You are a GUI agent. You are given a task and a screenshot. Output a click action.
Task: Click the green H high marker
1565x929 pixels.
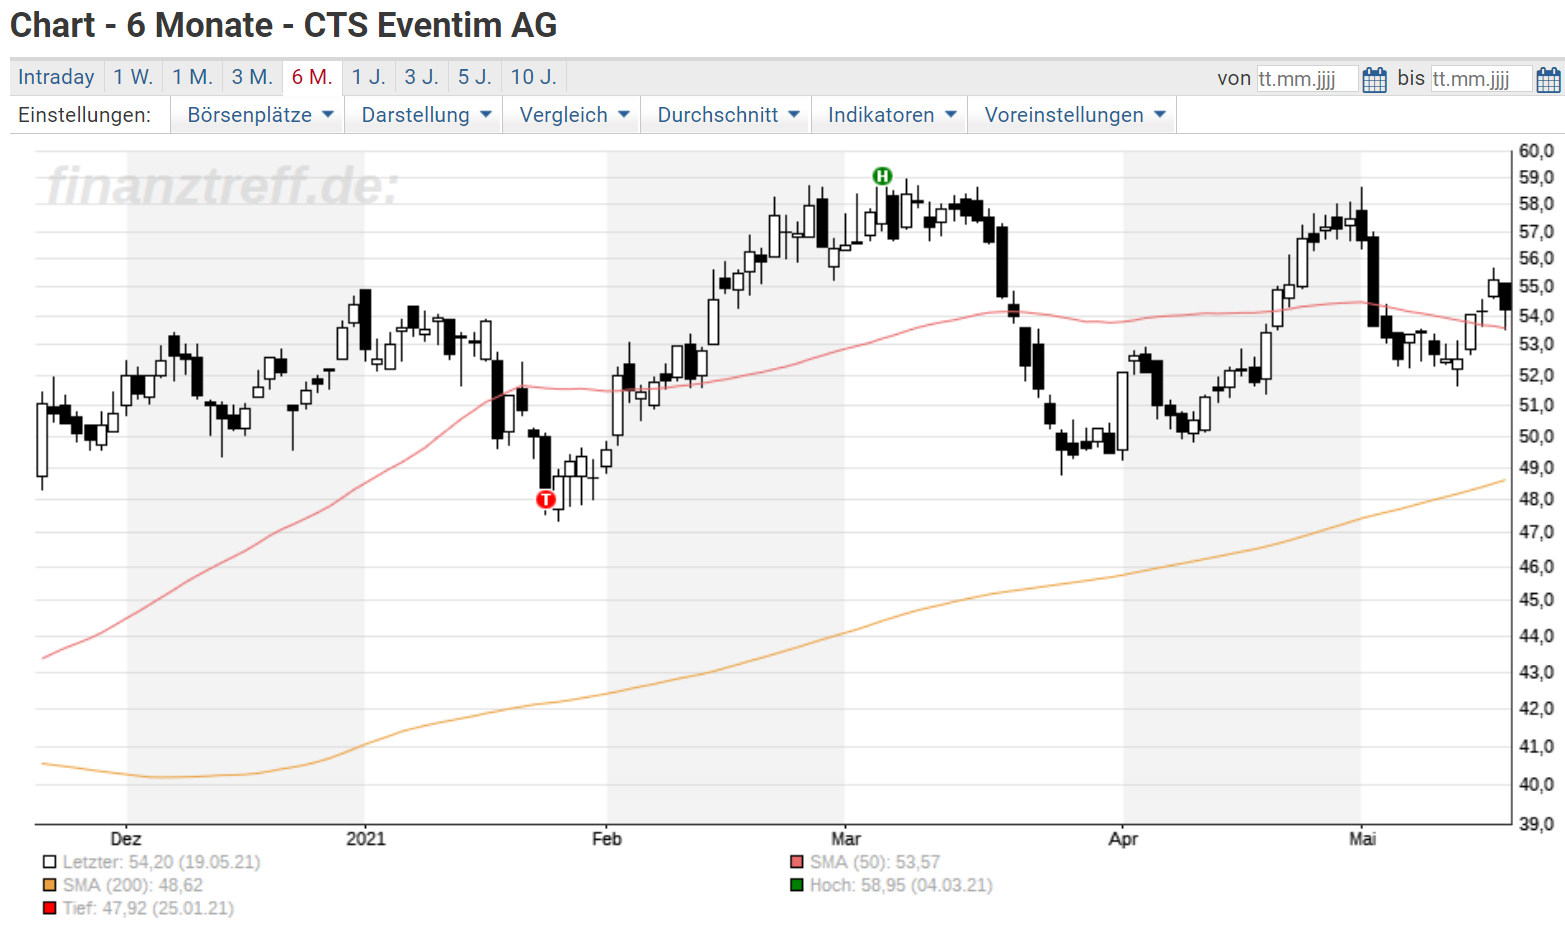[882, 176]
